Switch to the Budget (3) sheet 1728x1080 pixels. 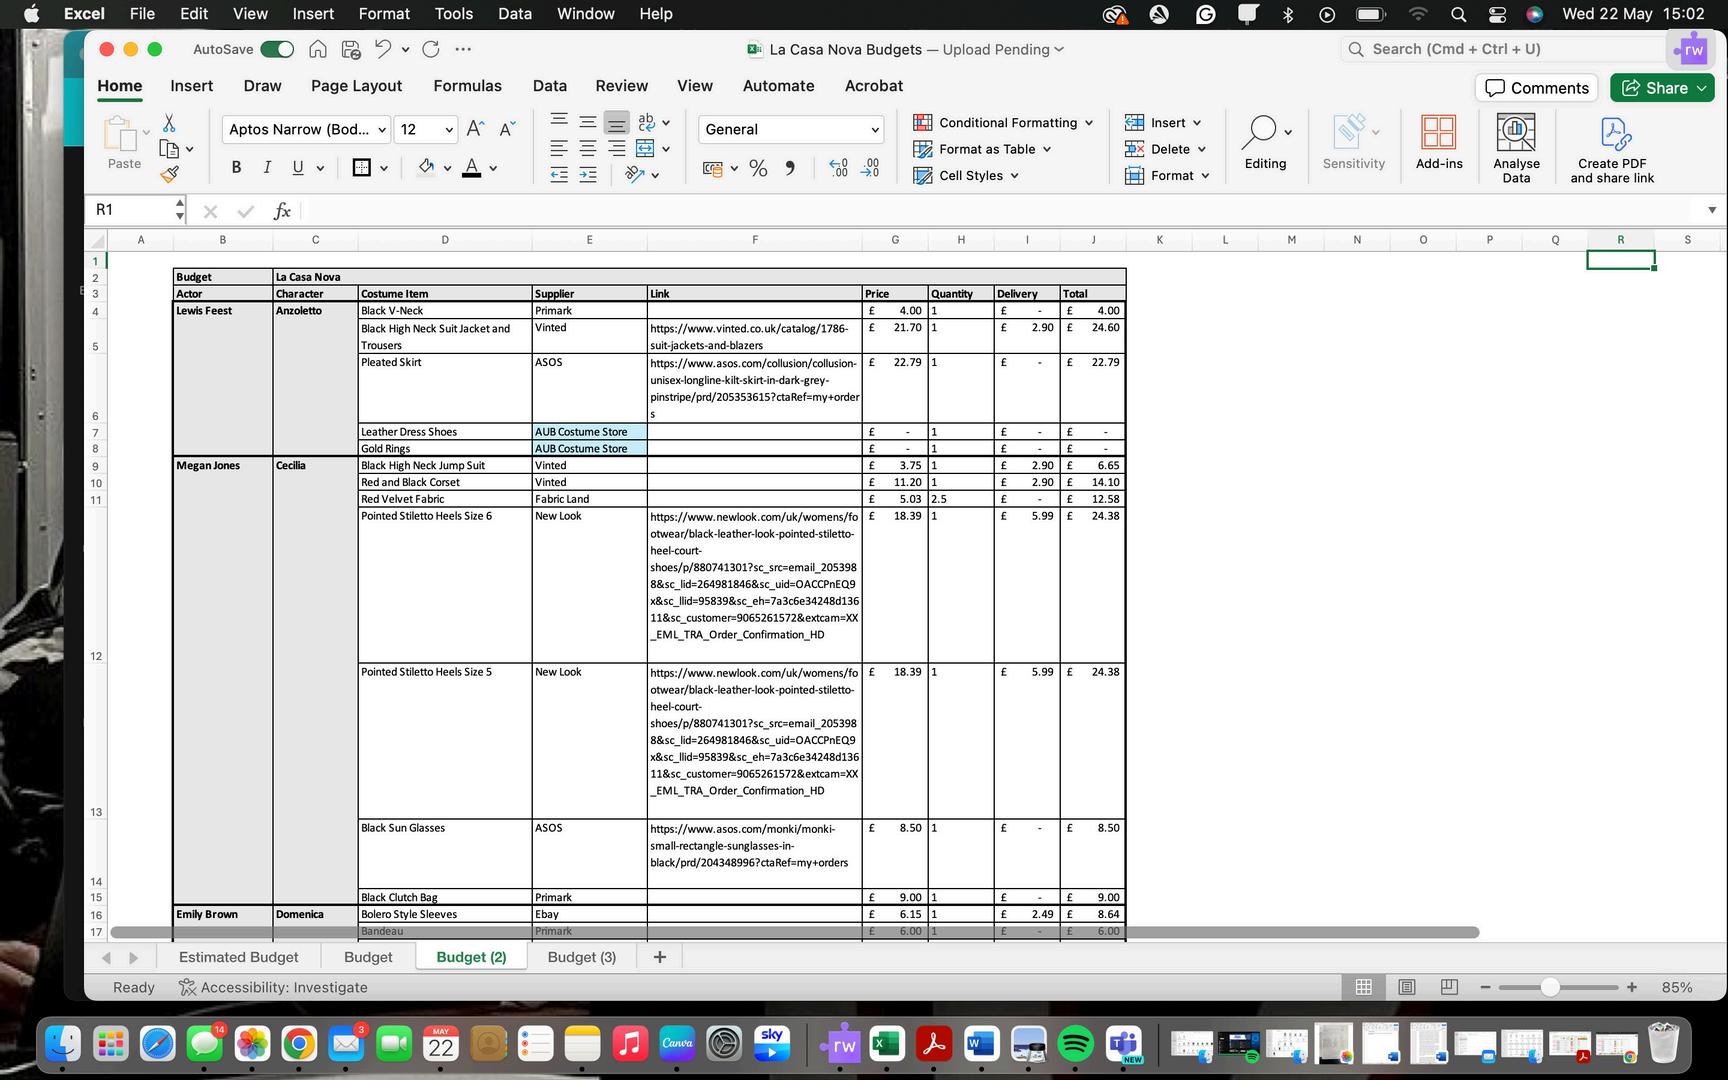pos(582,957)
